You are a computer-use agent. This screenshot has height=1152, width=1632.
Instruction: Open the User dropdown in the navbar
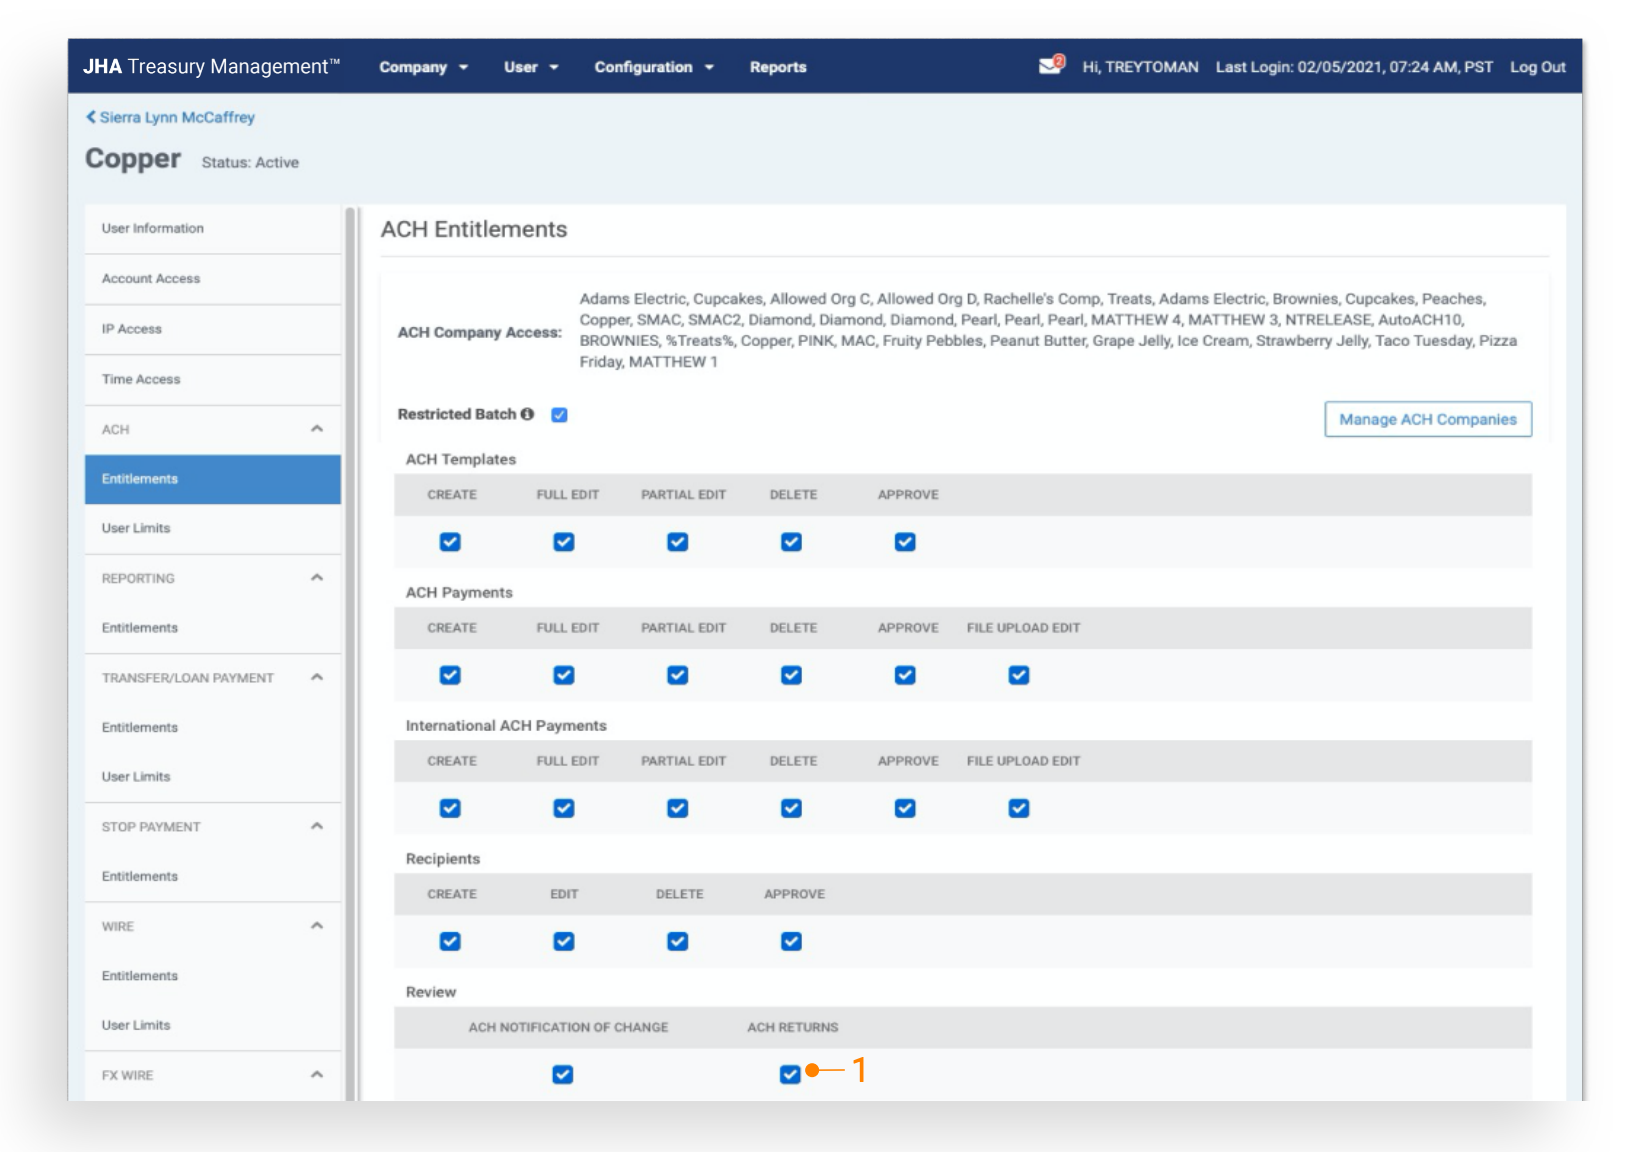(530, 67)
